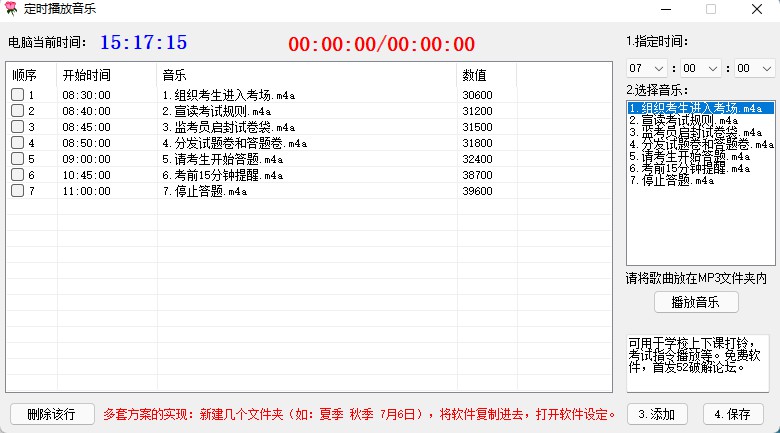Enable the checkbox for row 6
The width and height of the screenshot is (780, 433).
tap(17, 175)
